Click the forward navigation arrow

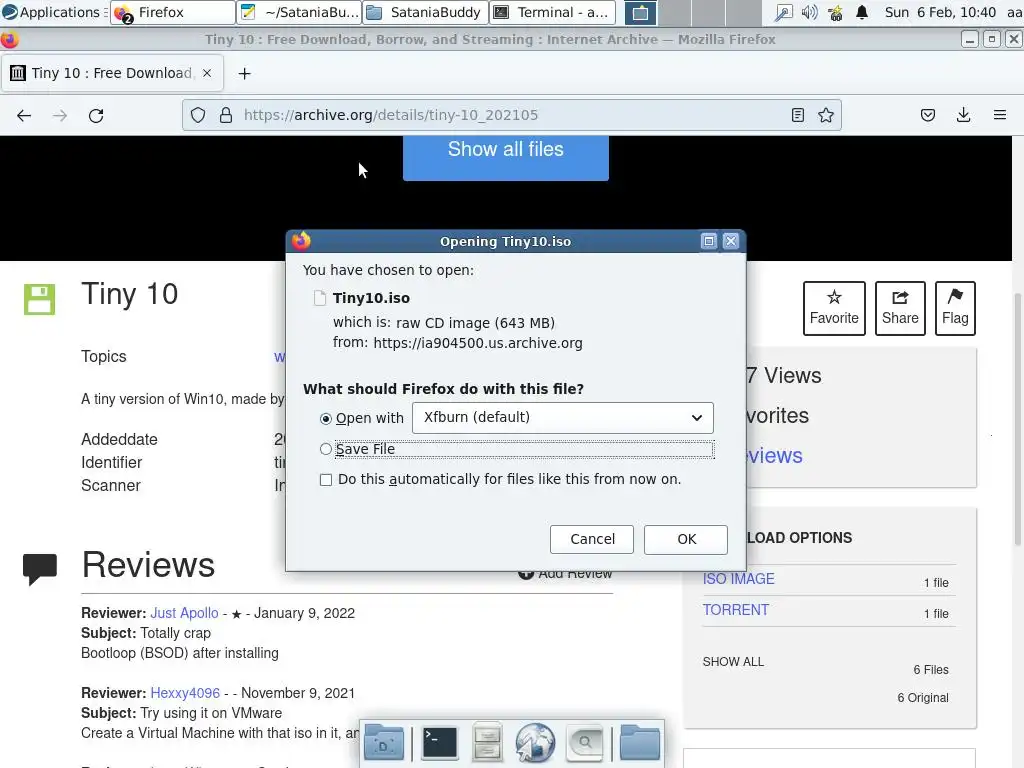(x=60, y=116)
